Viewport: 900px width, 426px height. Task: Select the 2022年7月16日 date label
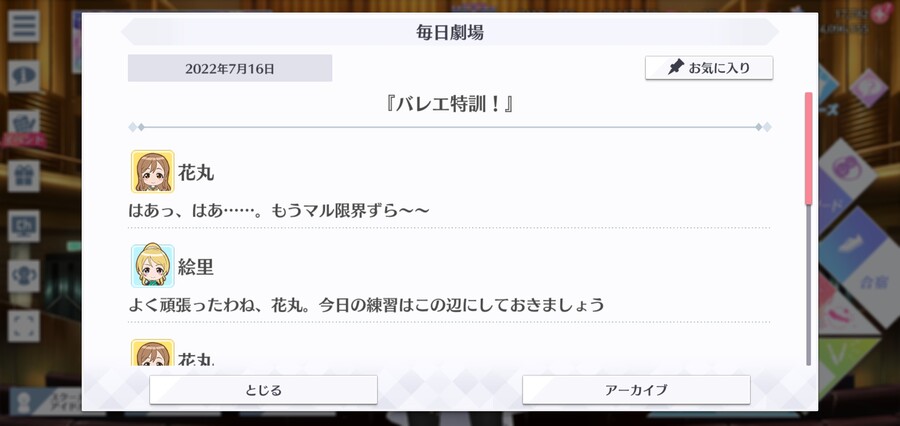230,68
